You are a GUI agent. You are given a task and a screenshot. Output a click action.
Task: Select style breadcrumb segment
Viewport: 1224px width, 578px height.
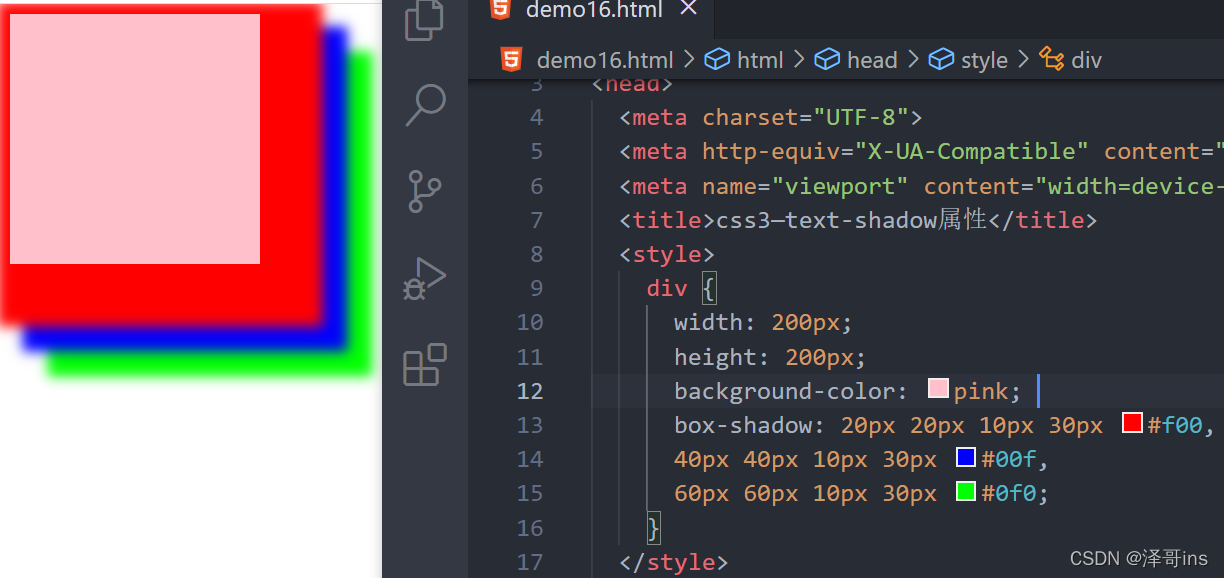pos(984,60)
